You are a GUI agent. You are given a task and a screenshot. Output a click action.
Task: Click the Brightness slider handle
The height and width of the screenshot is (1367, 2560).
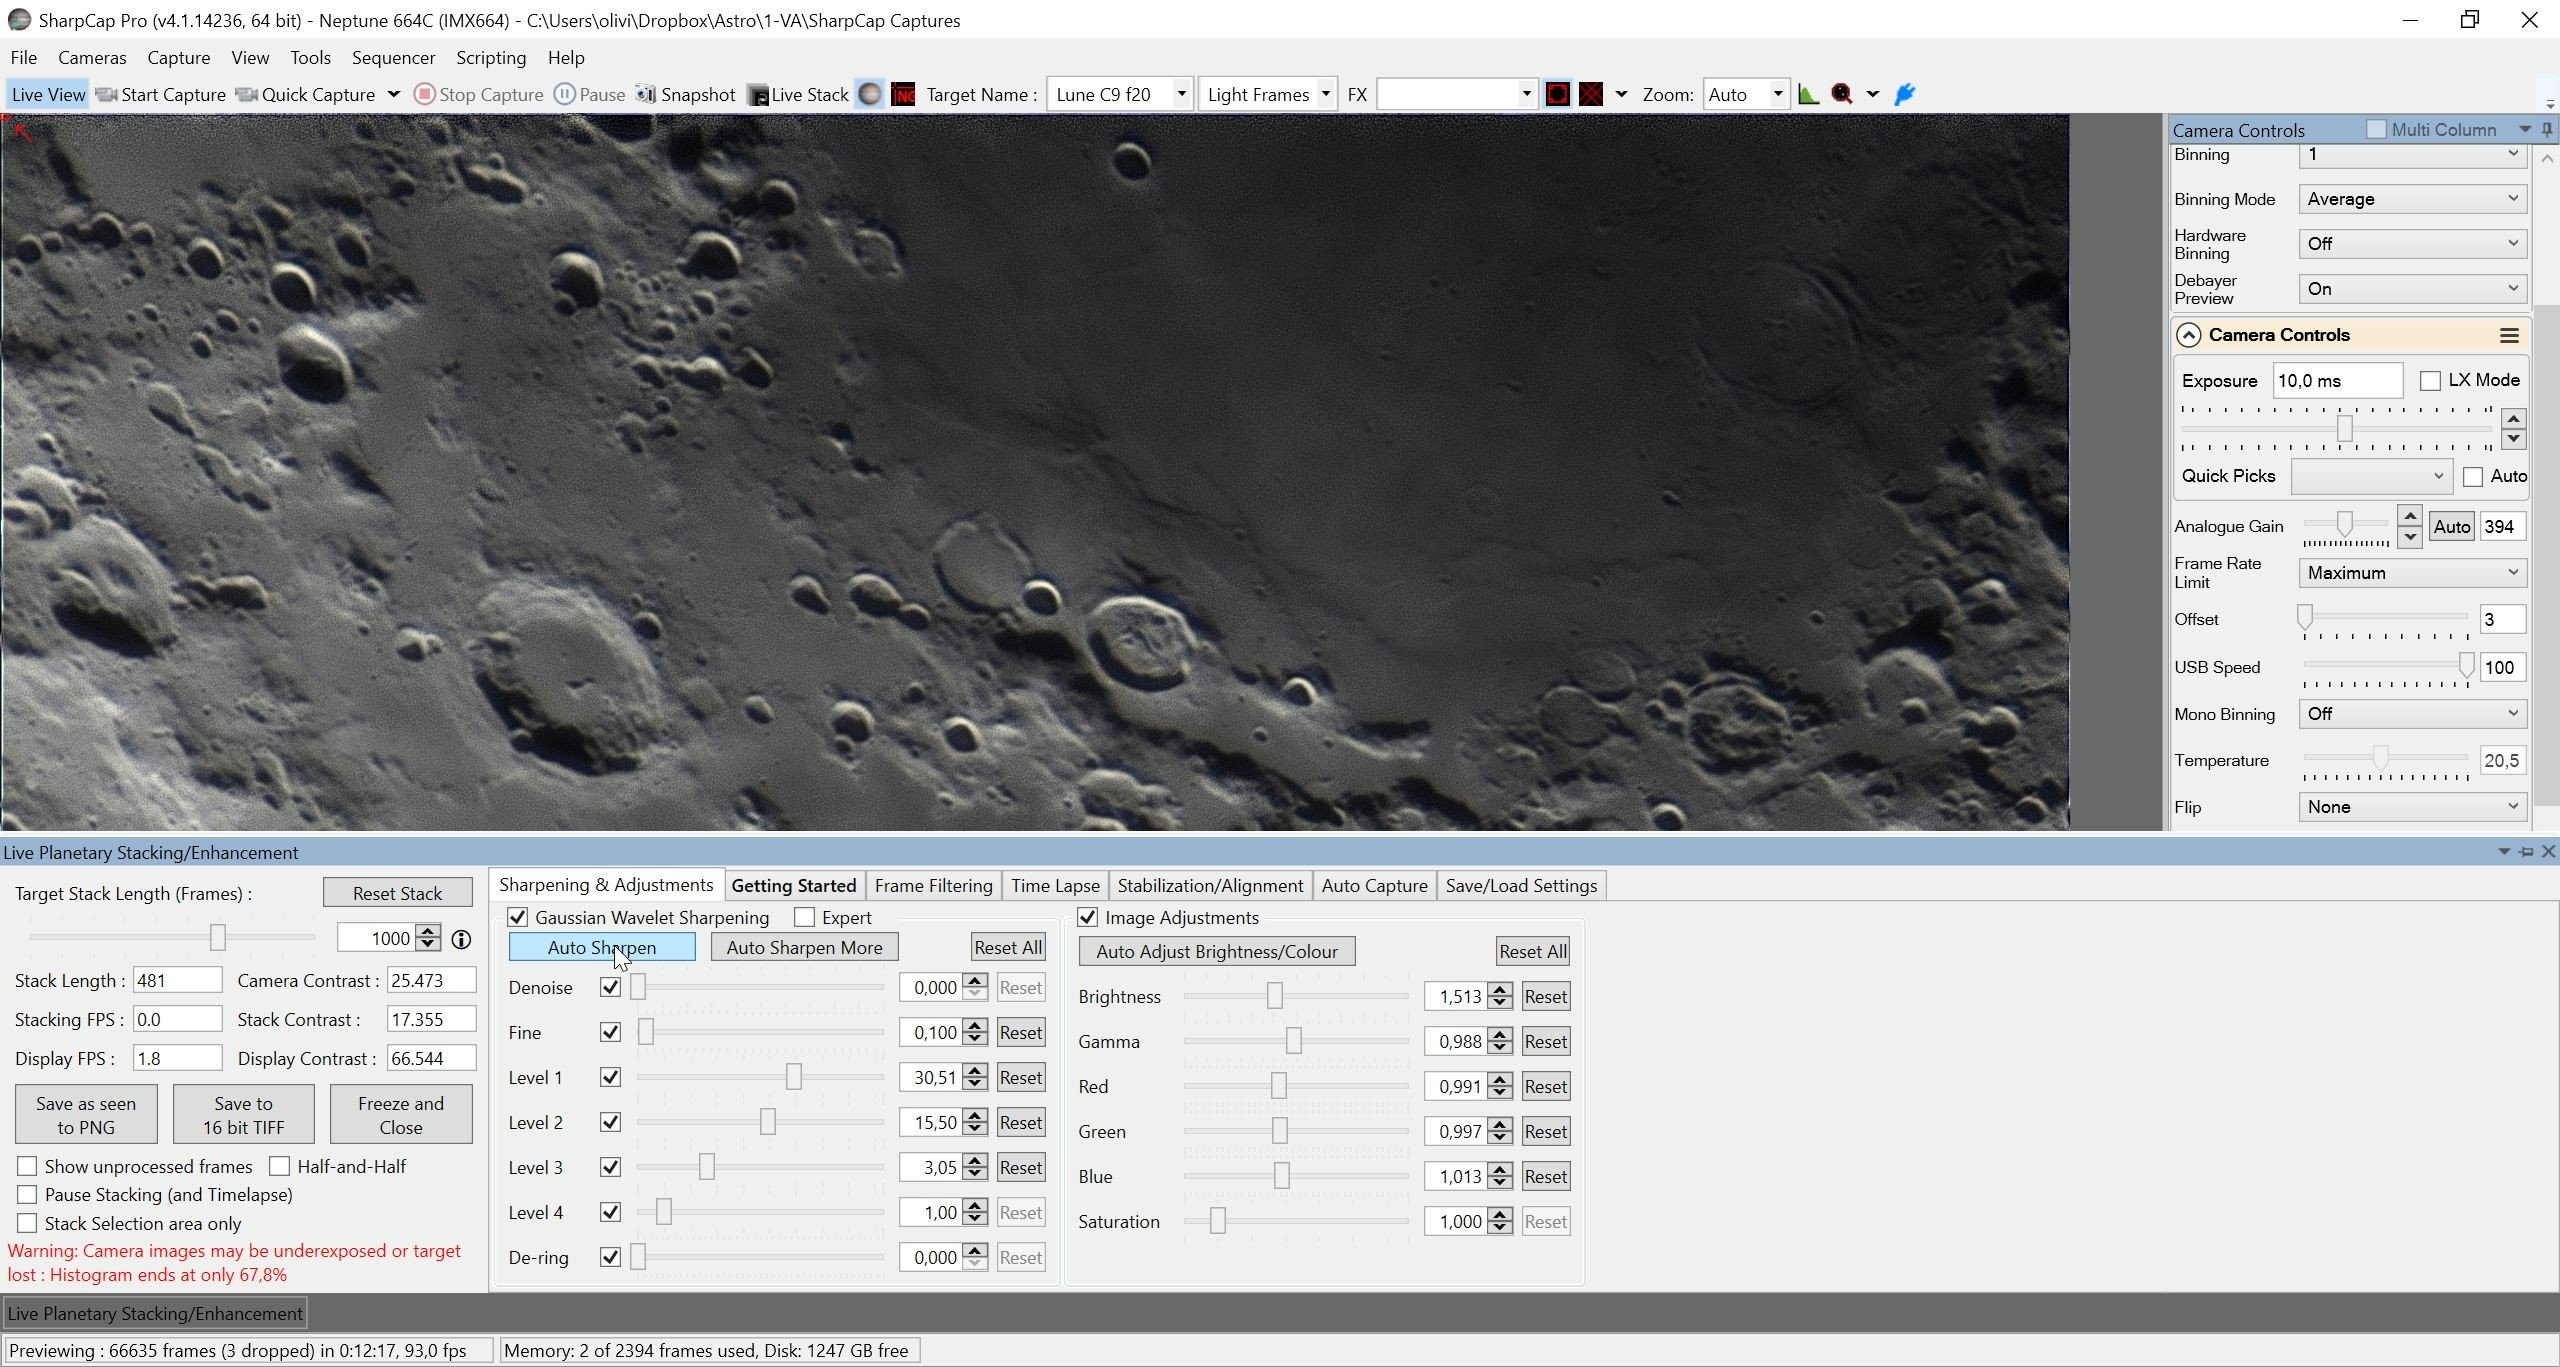point(1274,995)
